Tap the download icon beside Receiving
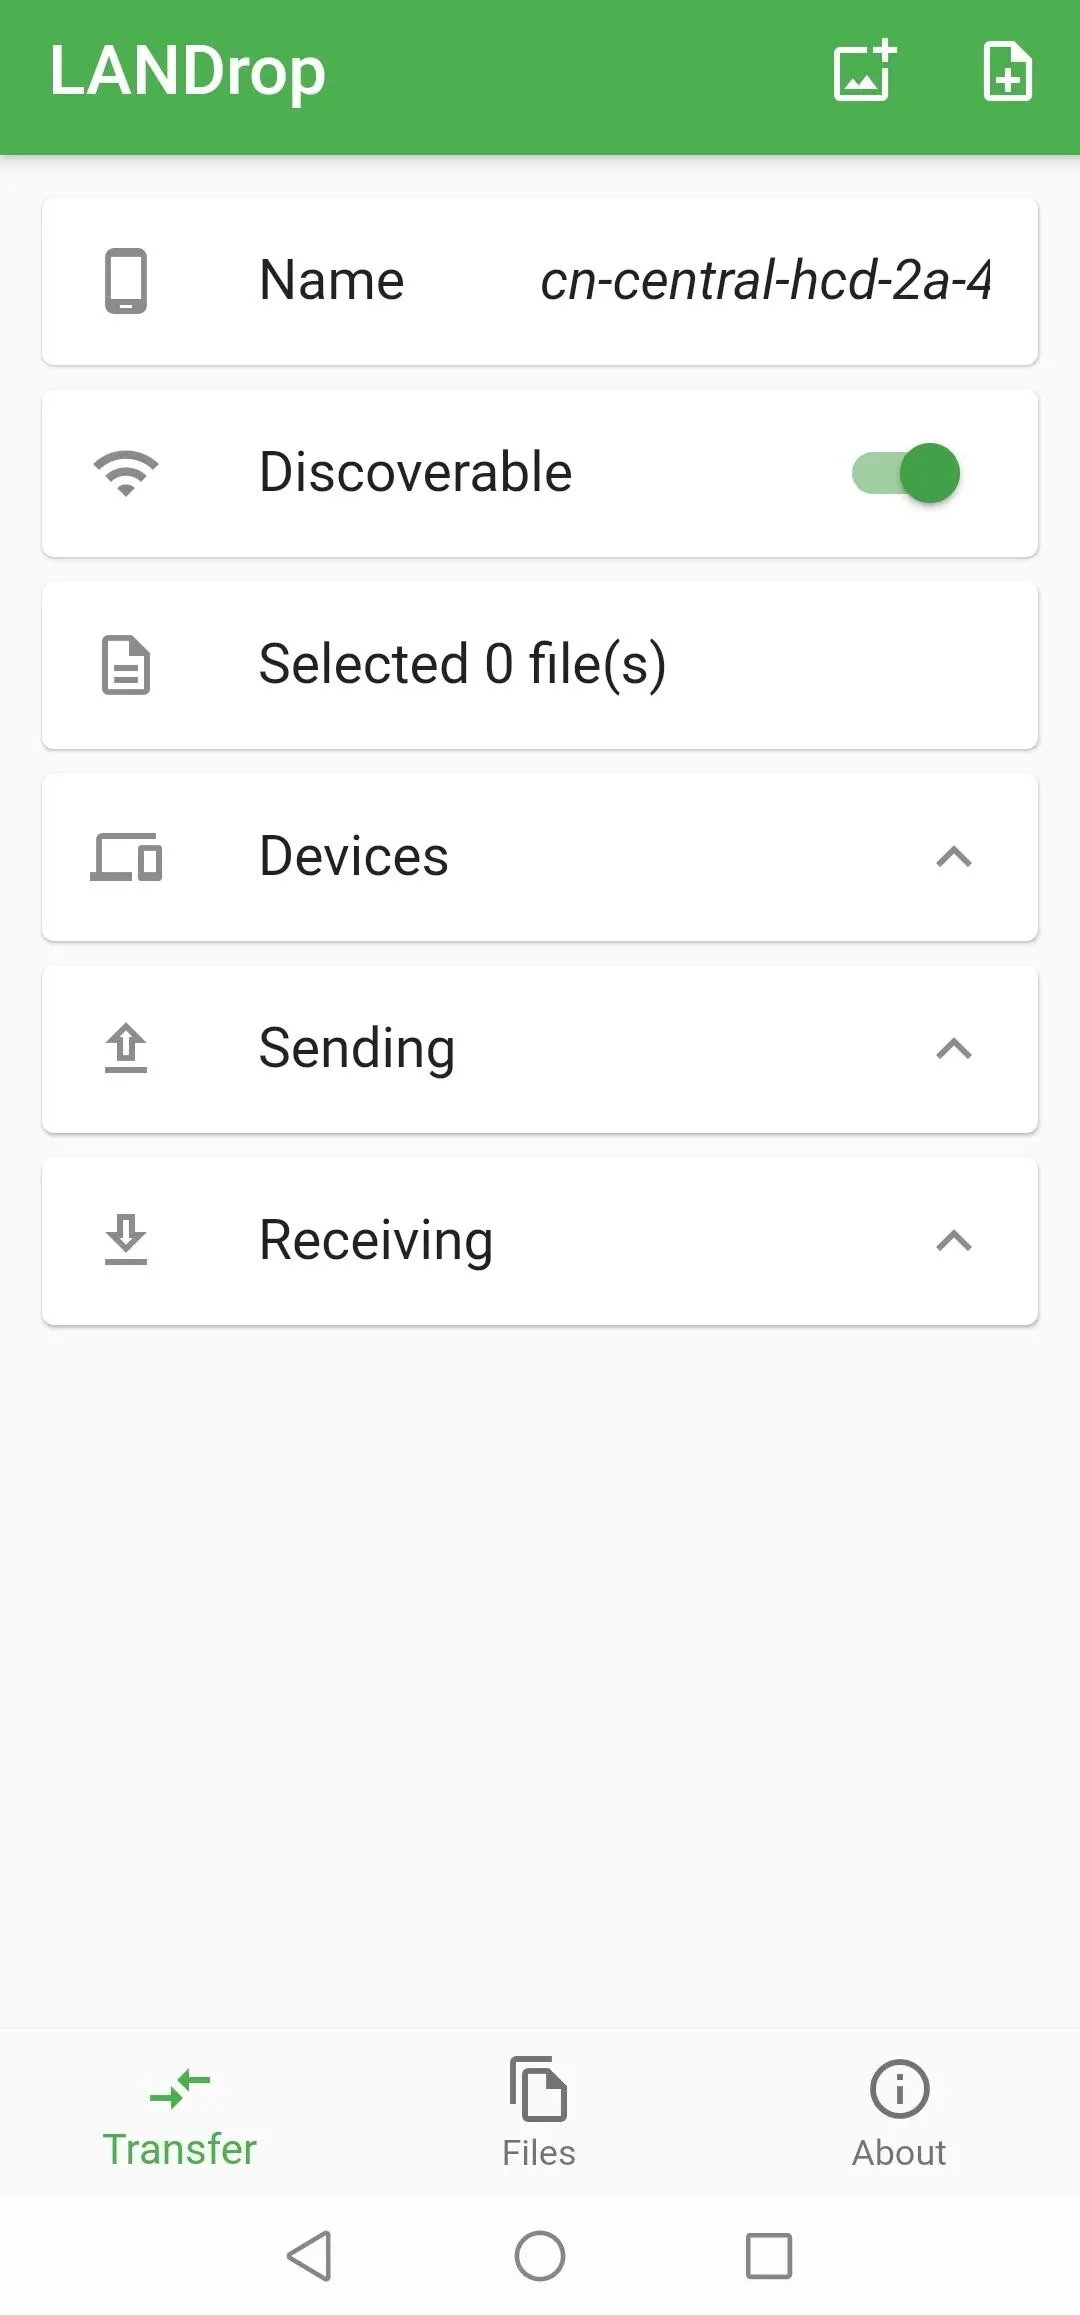 (126, 1241)
